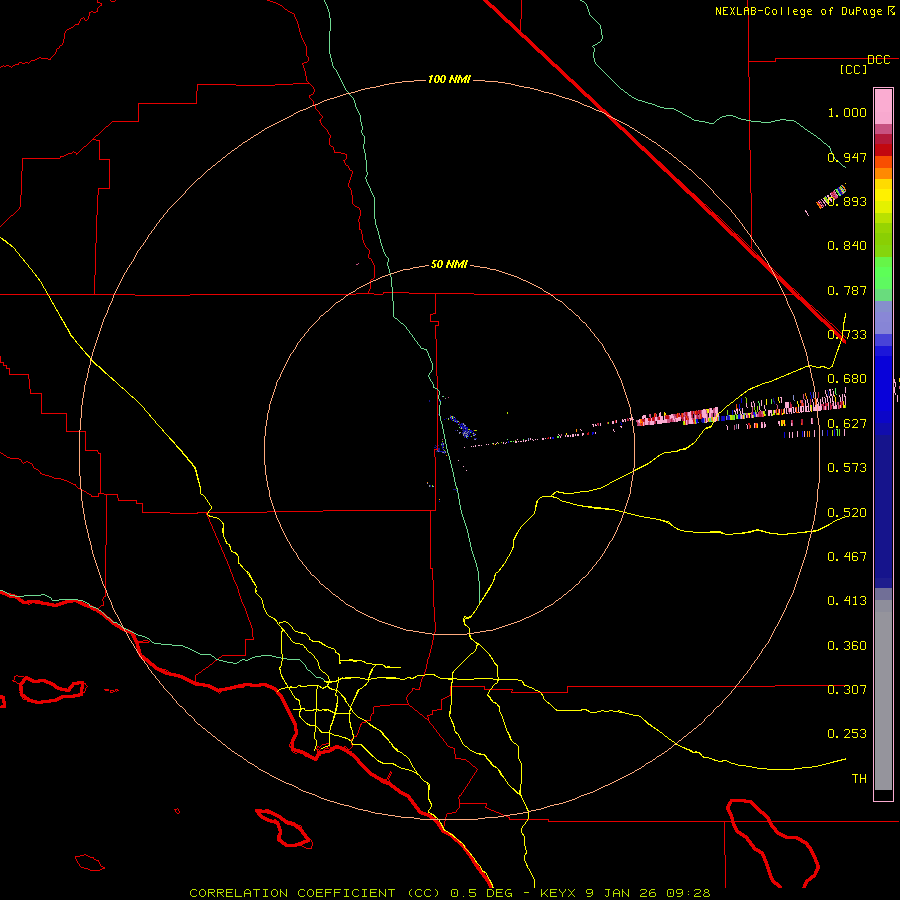The height and width of the screenshot is (900, 900).
Task: Click the small multicolored echo beside 0.893 label
Action: (831, 197)
